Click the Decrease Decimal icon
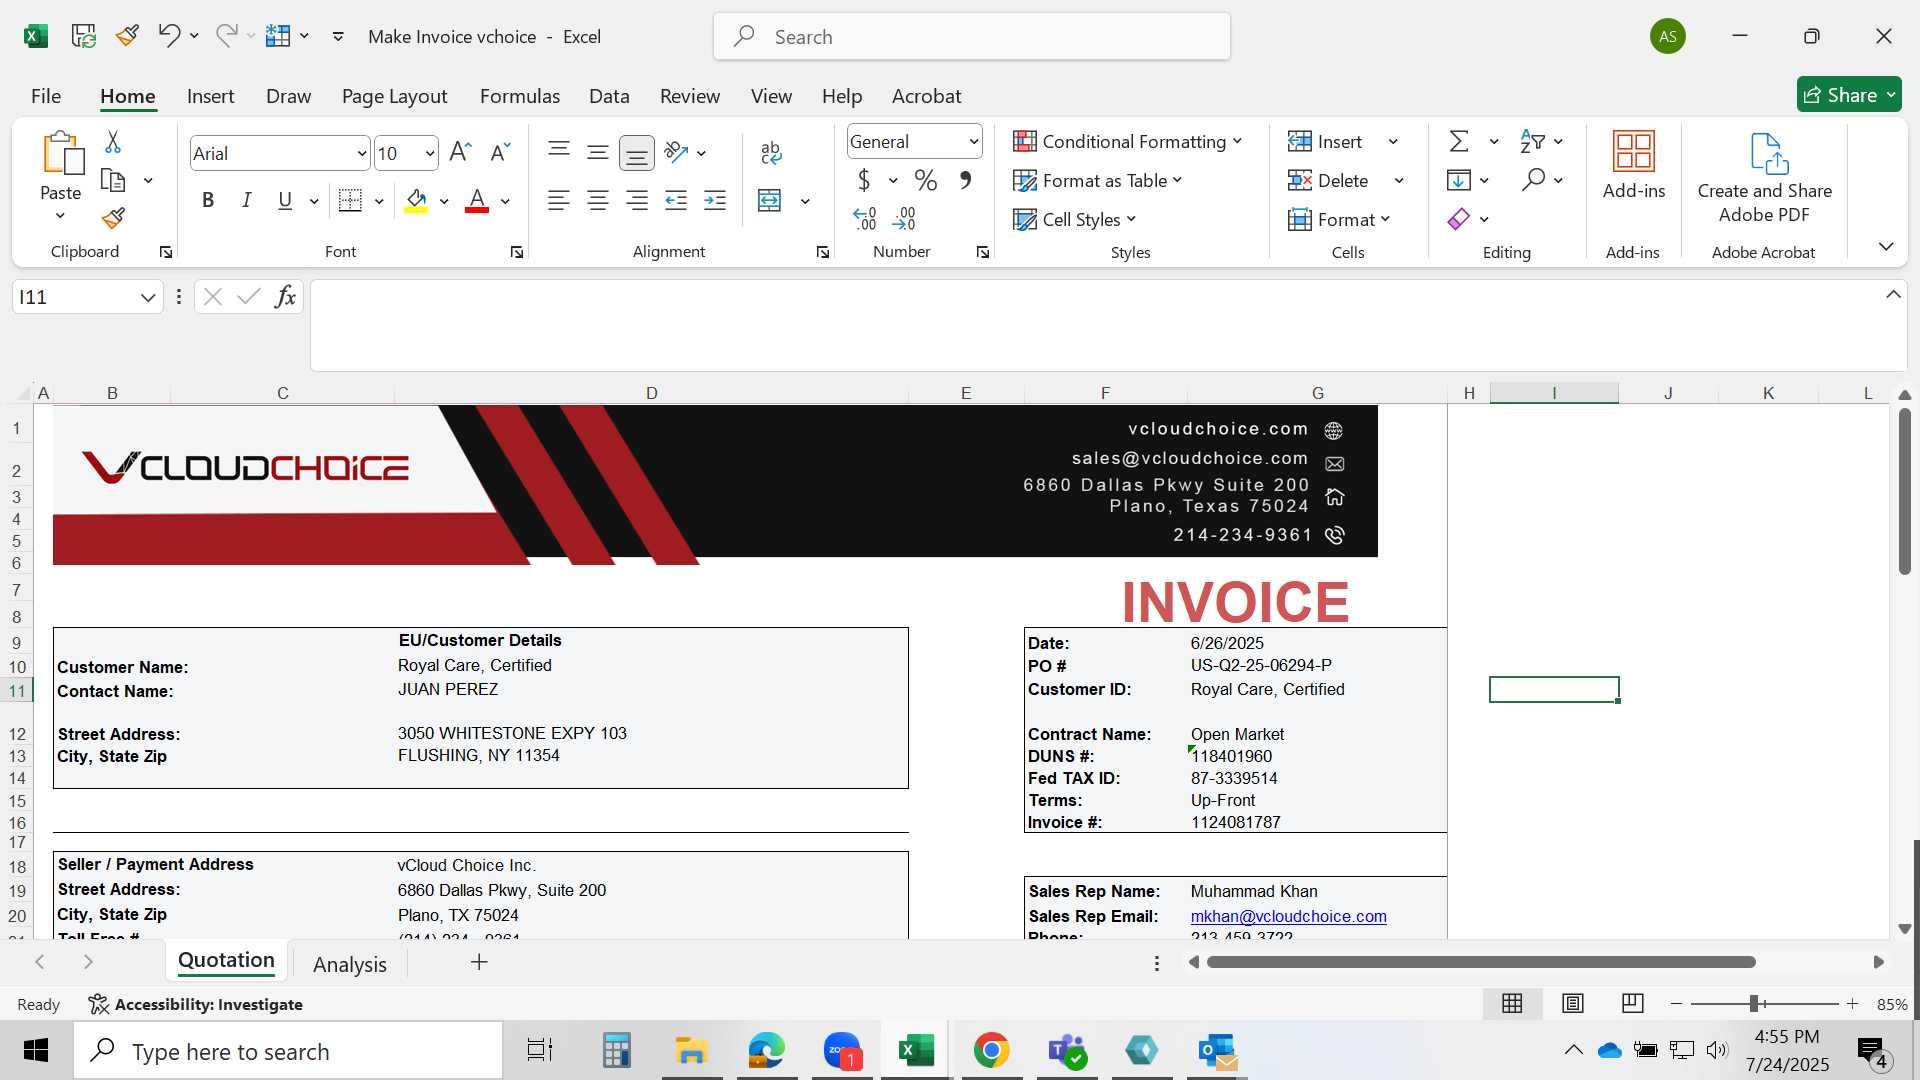1920x1080 pixels. pos(904,218)
